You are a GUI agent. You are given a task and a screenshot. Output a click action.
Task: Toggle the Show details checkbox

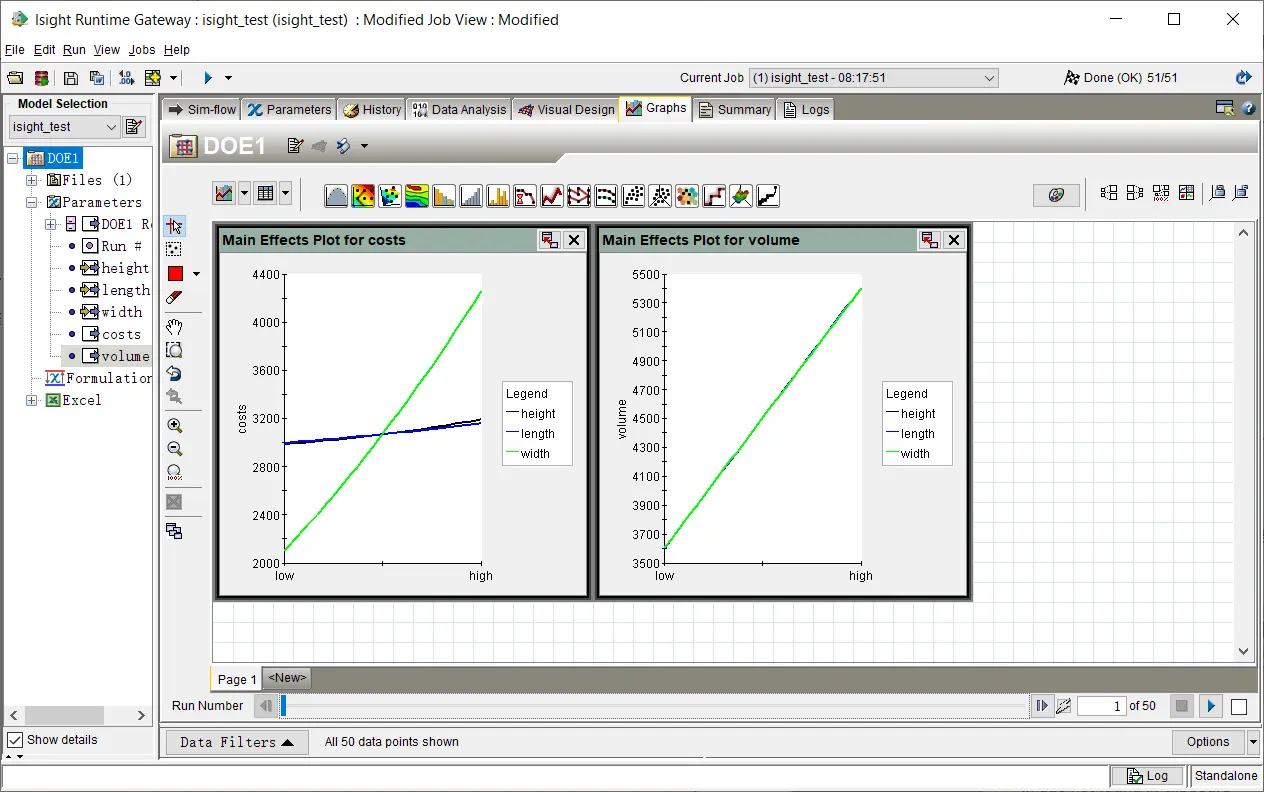15,740
